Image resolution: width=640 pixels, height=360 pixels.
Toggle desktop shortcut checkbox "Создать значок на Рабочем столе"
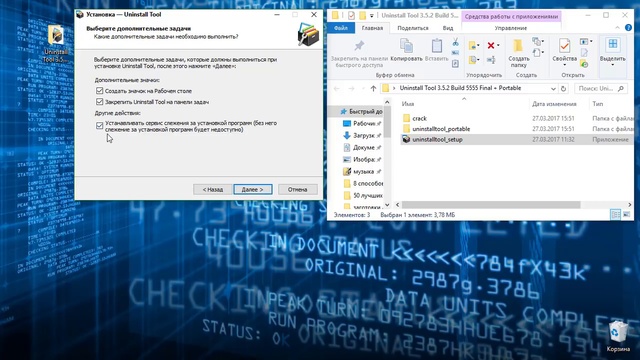[100, 91]
